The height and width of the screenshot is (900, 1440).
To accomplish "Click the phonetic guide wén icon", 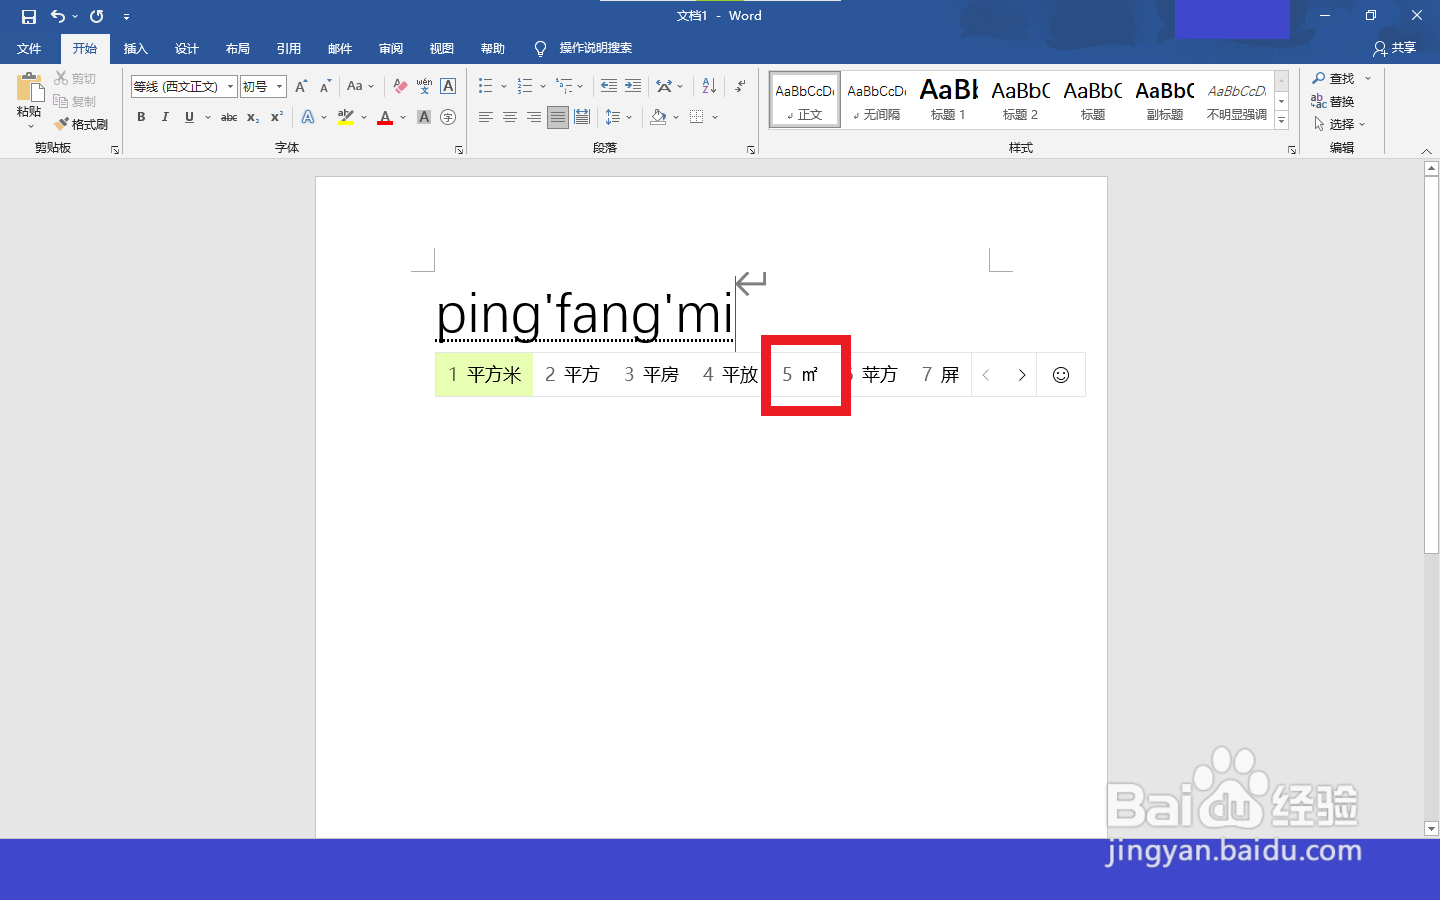I will pyautogui.click(x=424, y=87).
